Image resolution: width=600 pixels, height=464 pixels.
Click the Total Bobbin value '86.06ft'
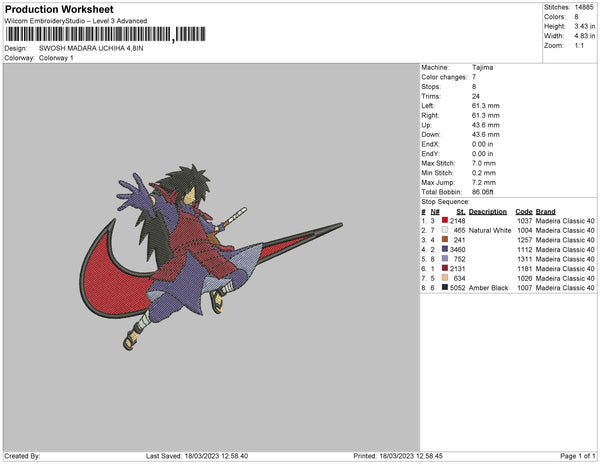tap(483, 192)
